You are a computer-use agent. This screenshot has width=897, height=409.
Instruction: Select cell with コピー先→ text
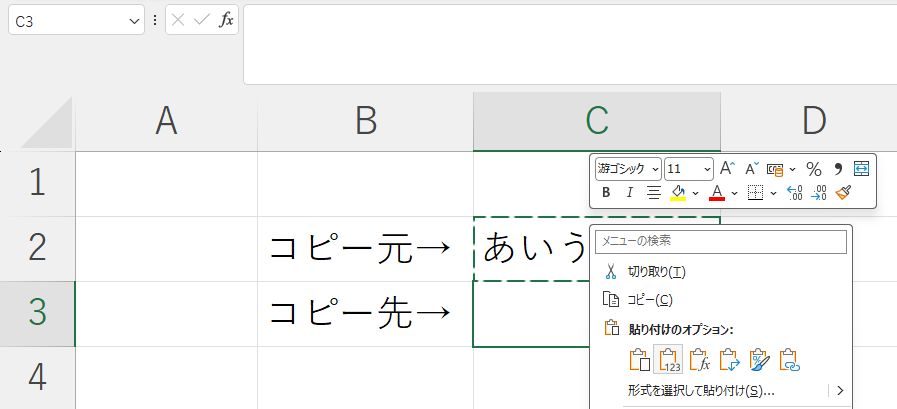pos(366,314)
